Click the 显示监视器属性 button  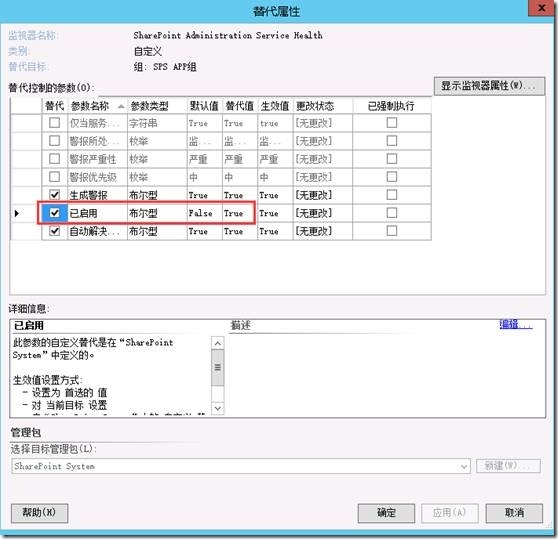coord(489,86)
